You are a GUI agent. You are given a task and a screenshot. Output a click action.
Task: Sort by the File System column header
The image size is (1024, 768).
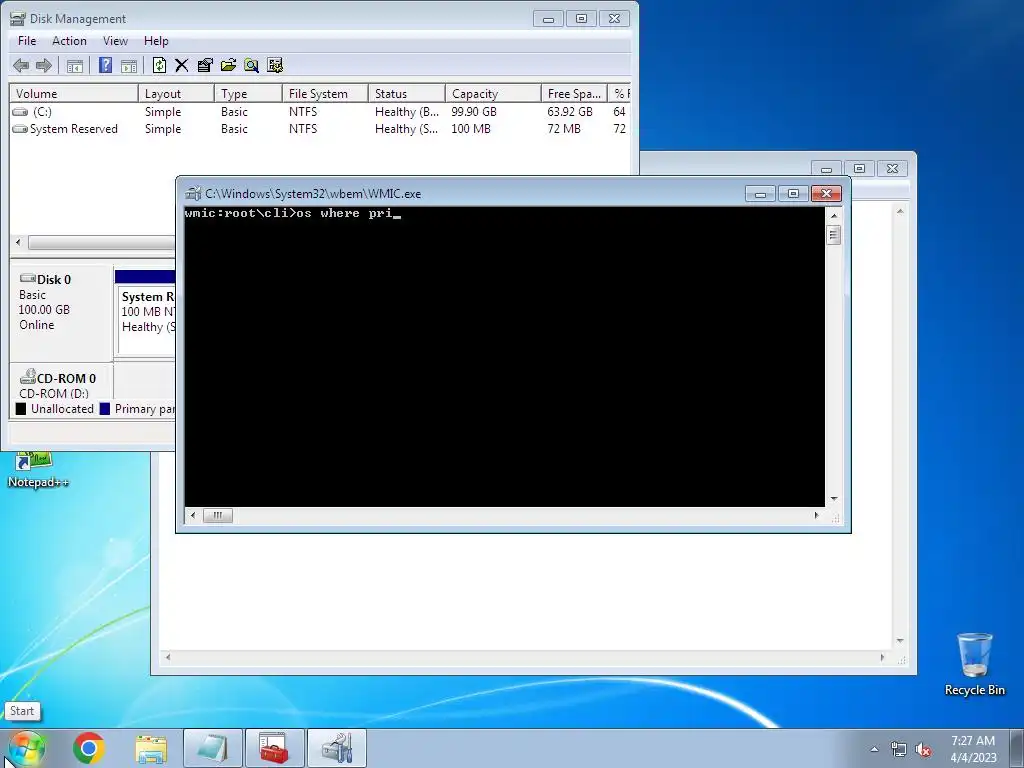[325, 93]
